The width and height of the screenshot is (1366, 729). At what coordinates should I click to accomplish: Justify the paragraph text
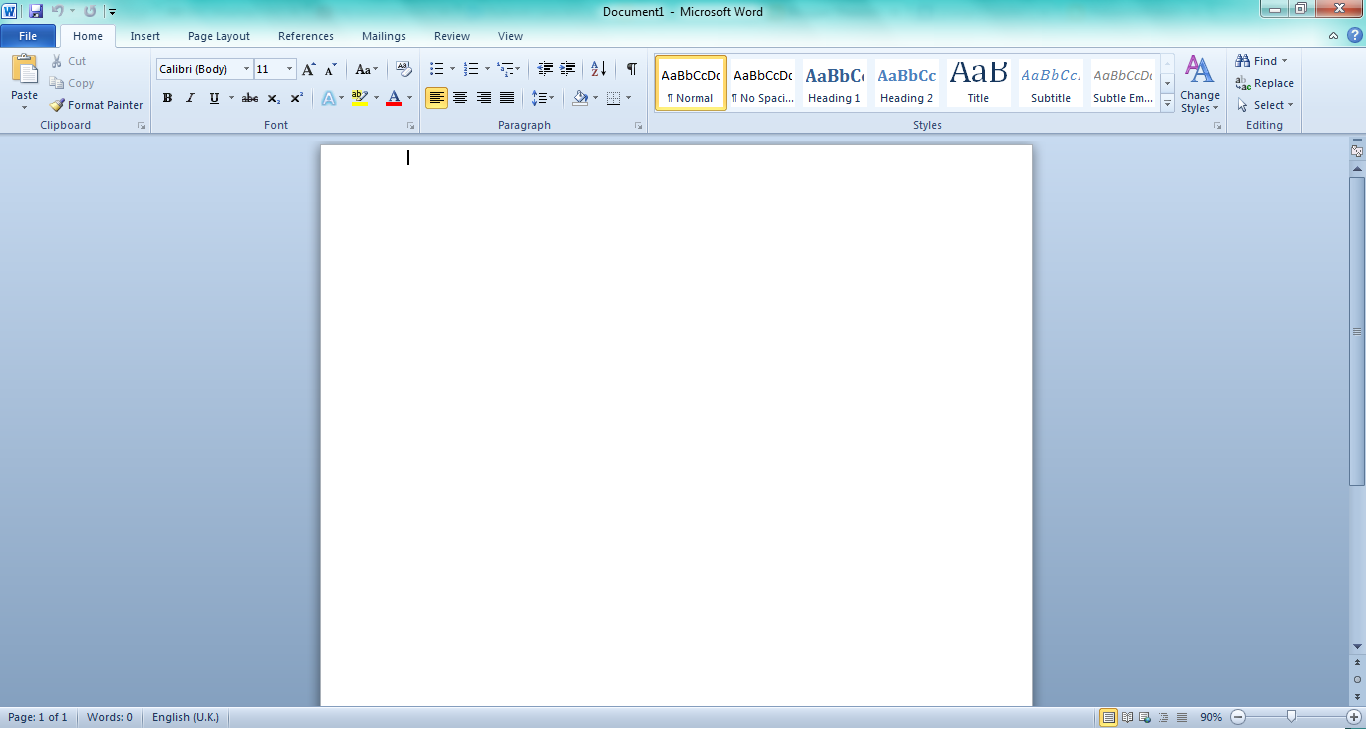507,98
